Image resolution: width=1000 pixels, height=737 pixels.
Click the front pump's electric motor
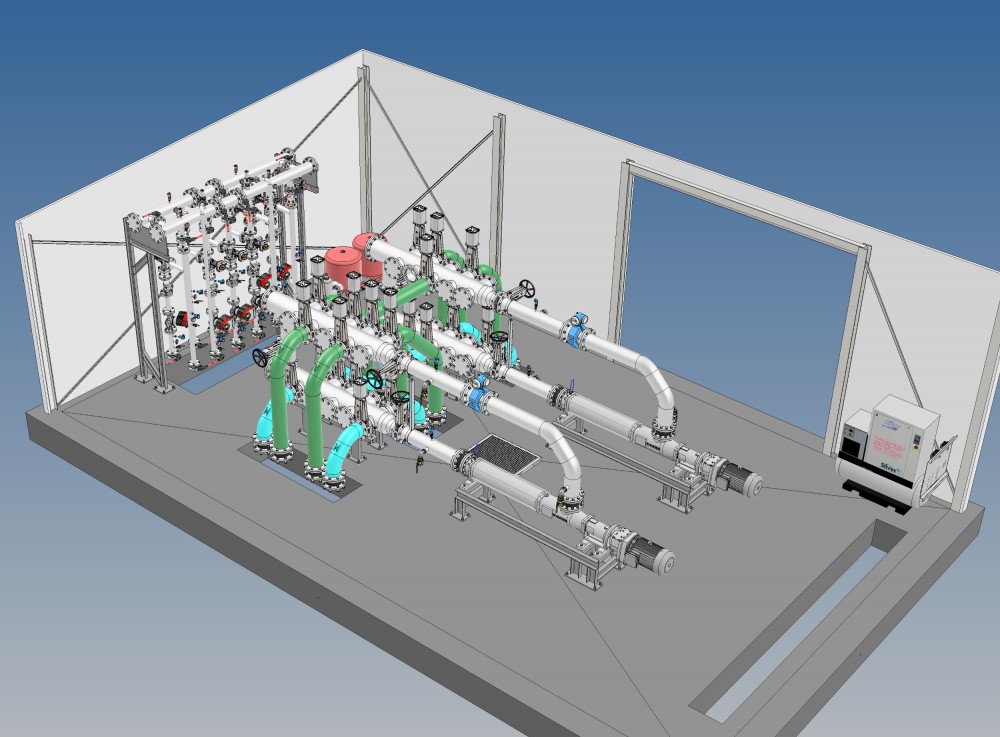pos(650,553)
